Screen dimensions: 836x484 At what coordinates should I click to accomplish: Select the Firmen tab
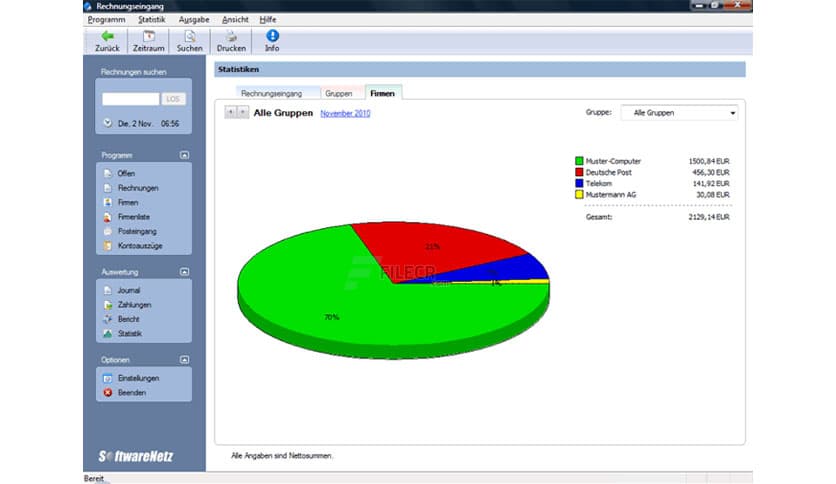click(x=382, y=93)
